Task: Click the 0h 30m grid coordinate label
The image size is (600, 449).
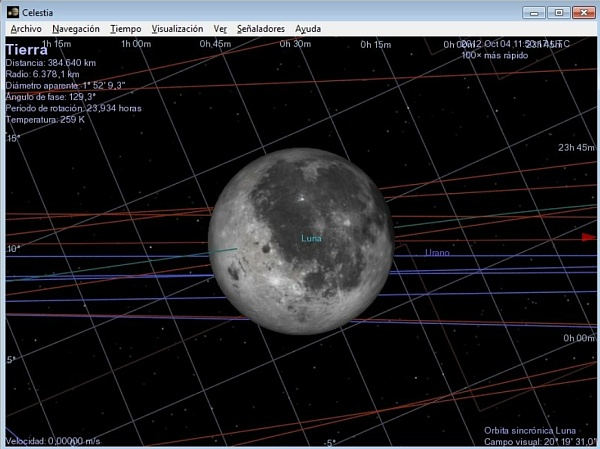Action: click(x=295, y=44)
